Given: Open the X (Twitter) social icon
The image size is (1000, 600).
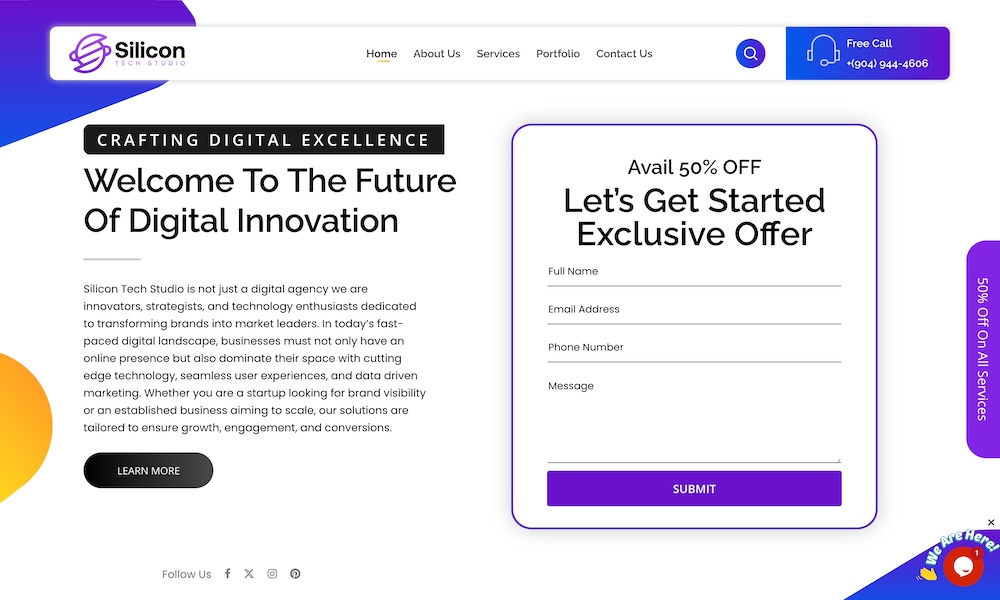Looking at the screenshot, I should coord(249,574).
